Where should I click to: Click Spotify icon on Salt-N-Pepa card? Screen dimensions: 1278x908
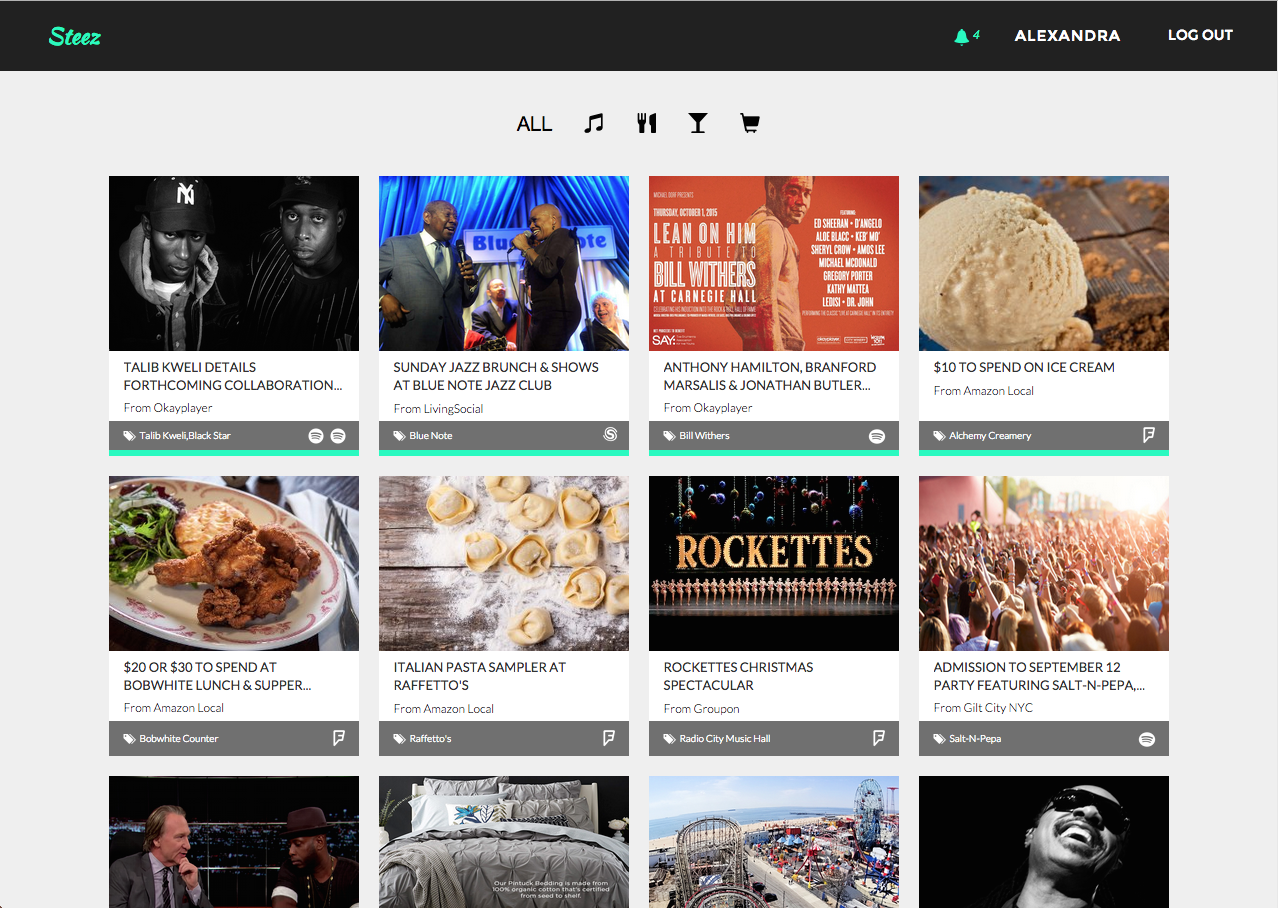(x=1147, y=739)
